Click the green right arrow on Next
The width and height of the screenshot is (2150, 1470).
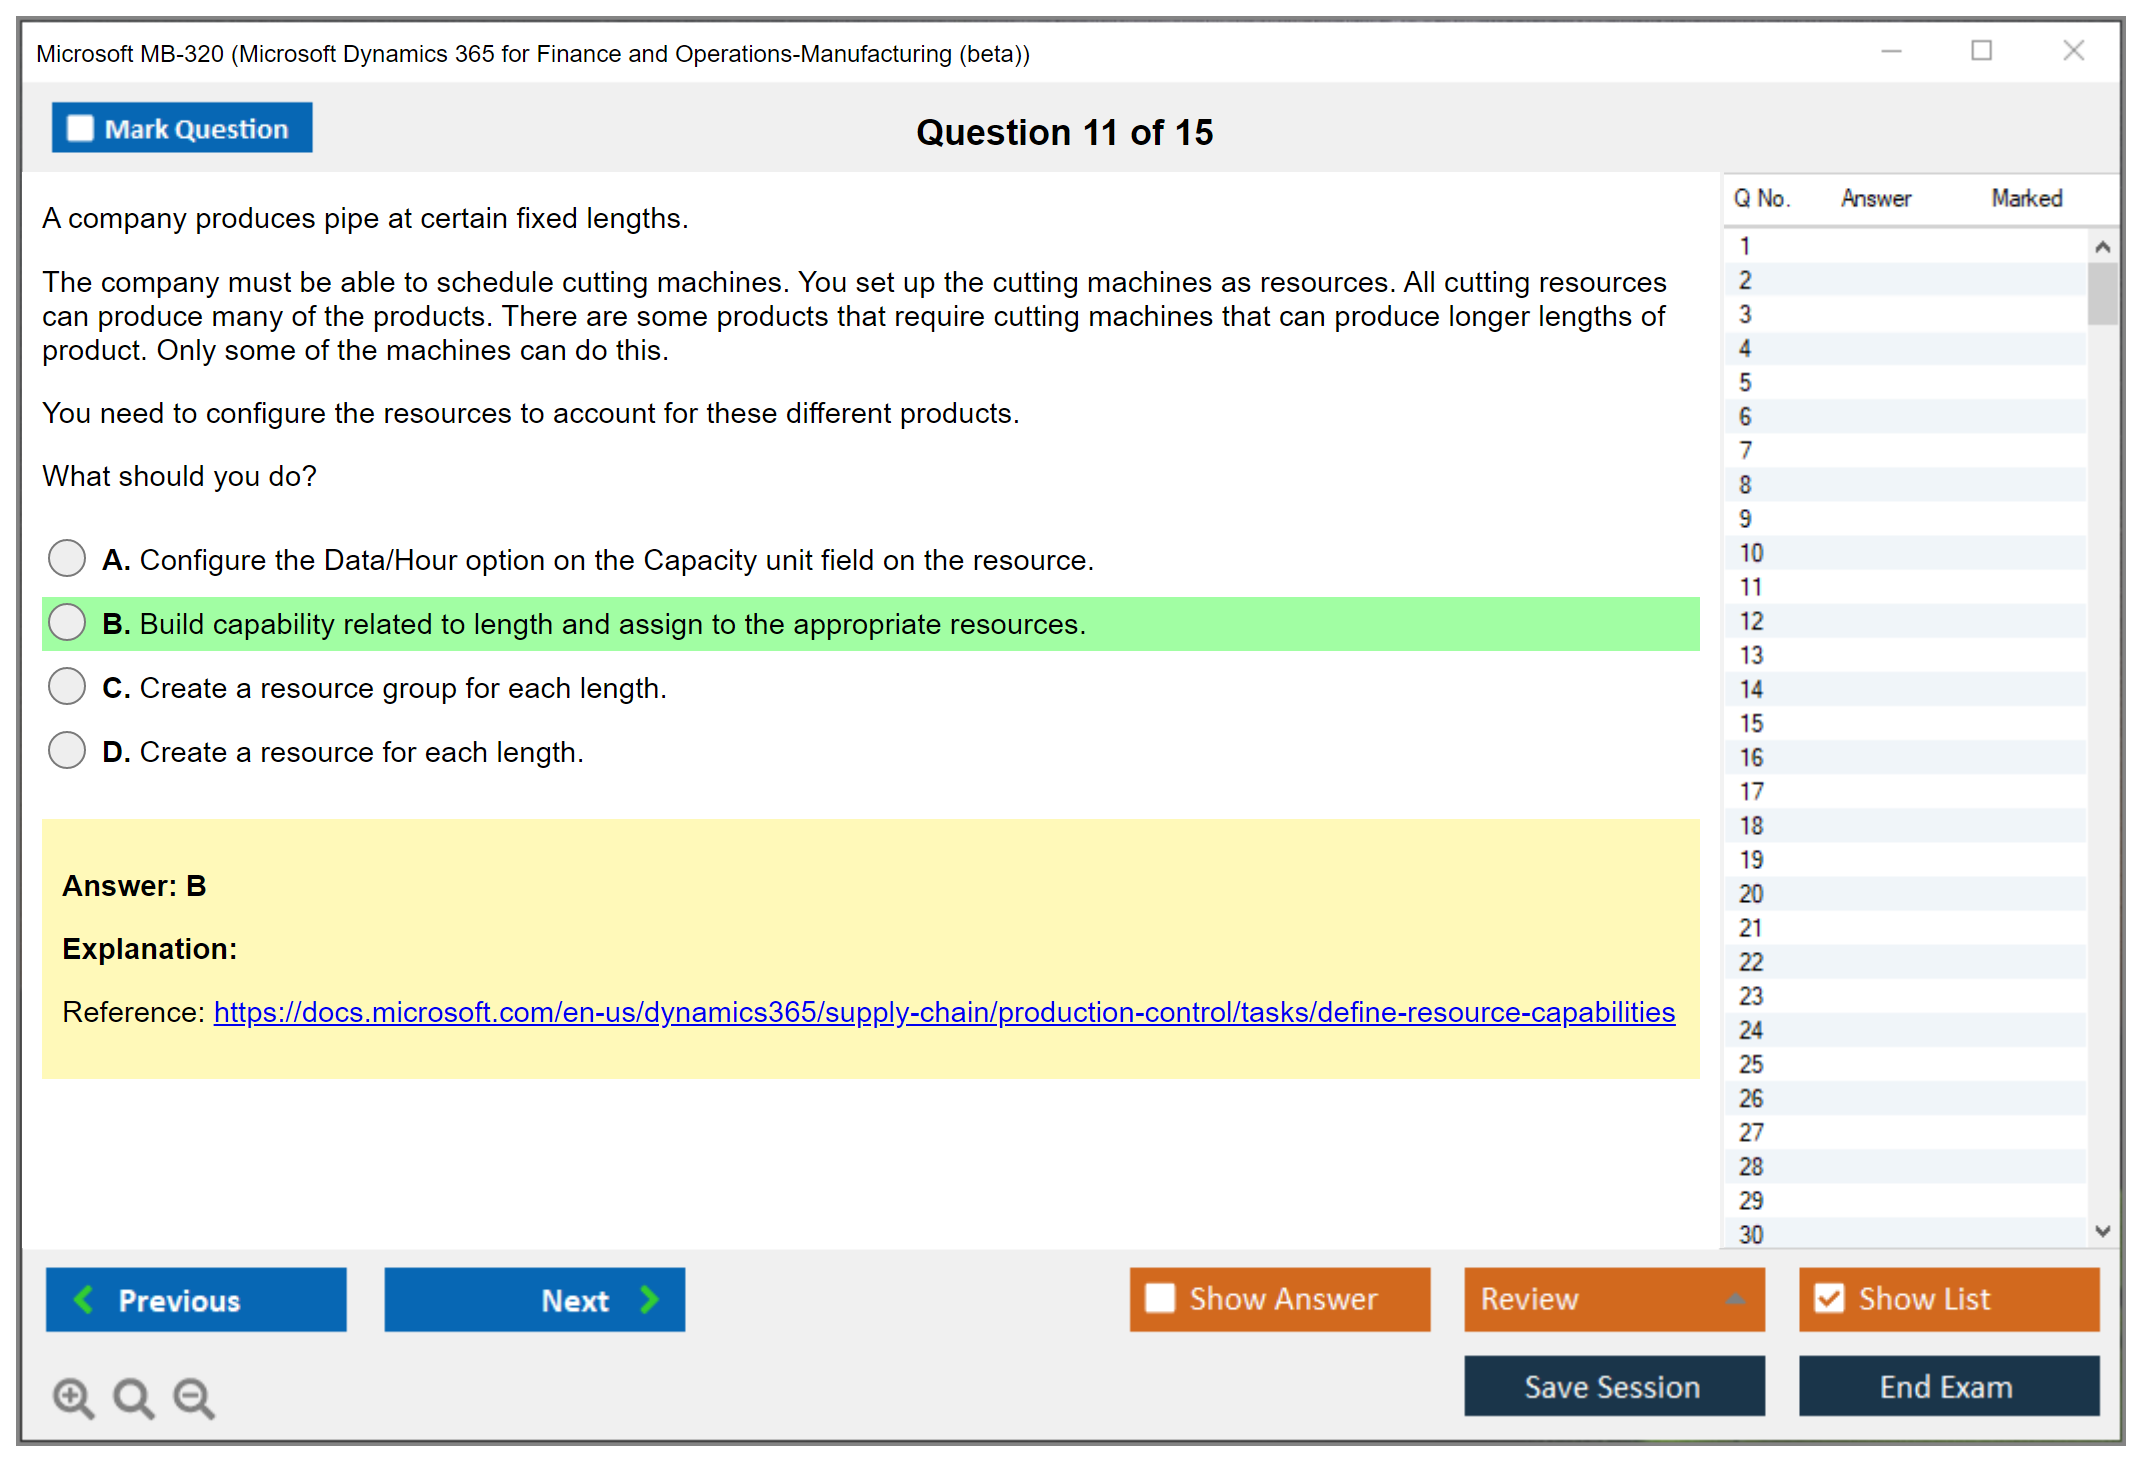click(x=649, y=1299)
